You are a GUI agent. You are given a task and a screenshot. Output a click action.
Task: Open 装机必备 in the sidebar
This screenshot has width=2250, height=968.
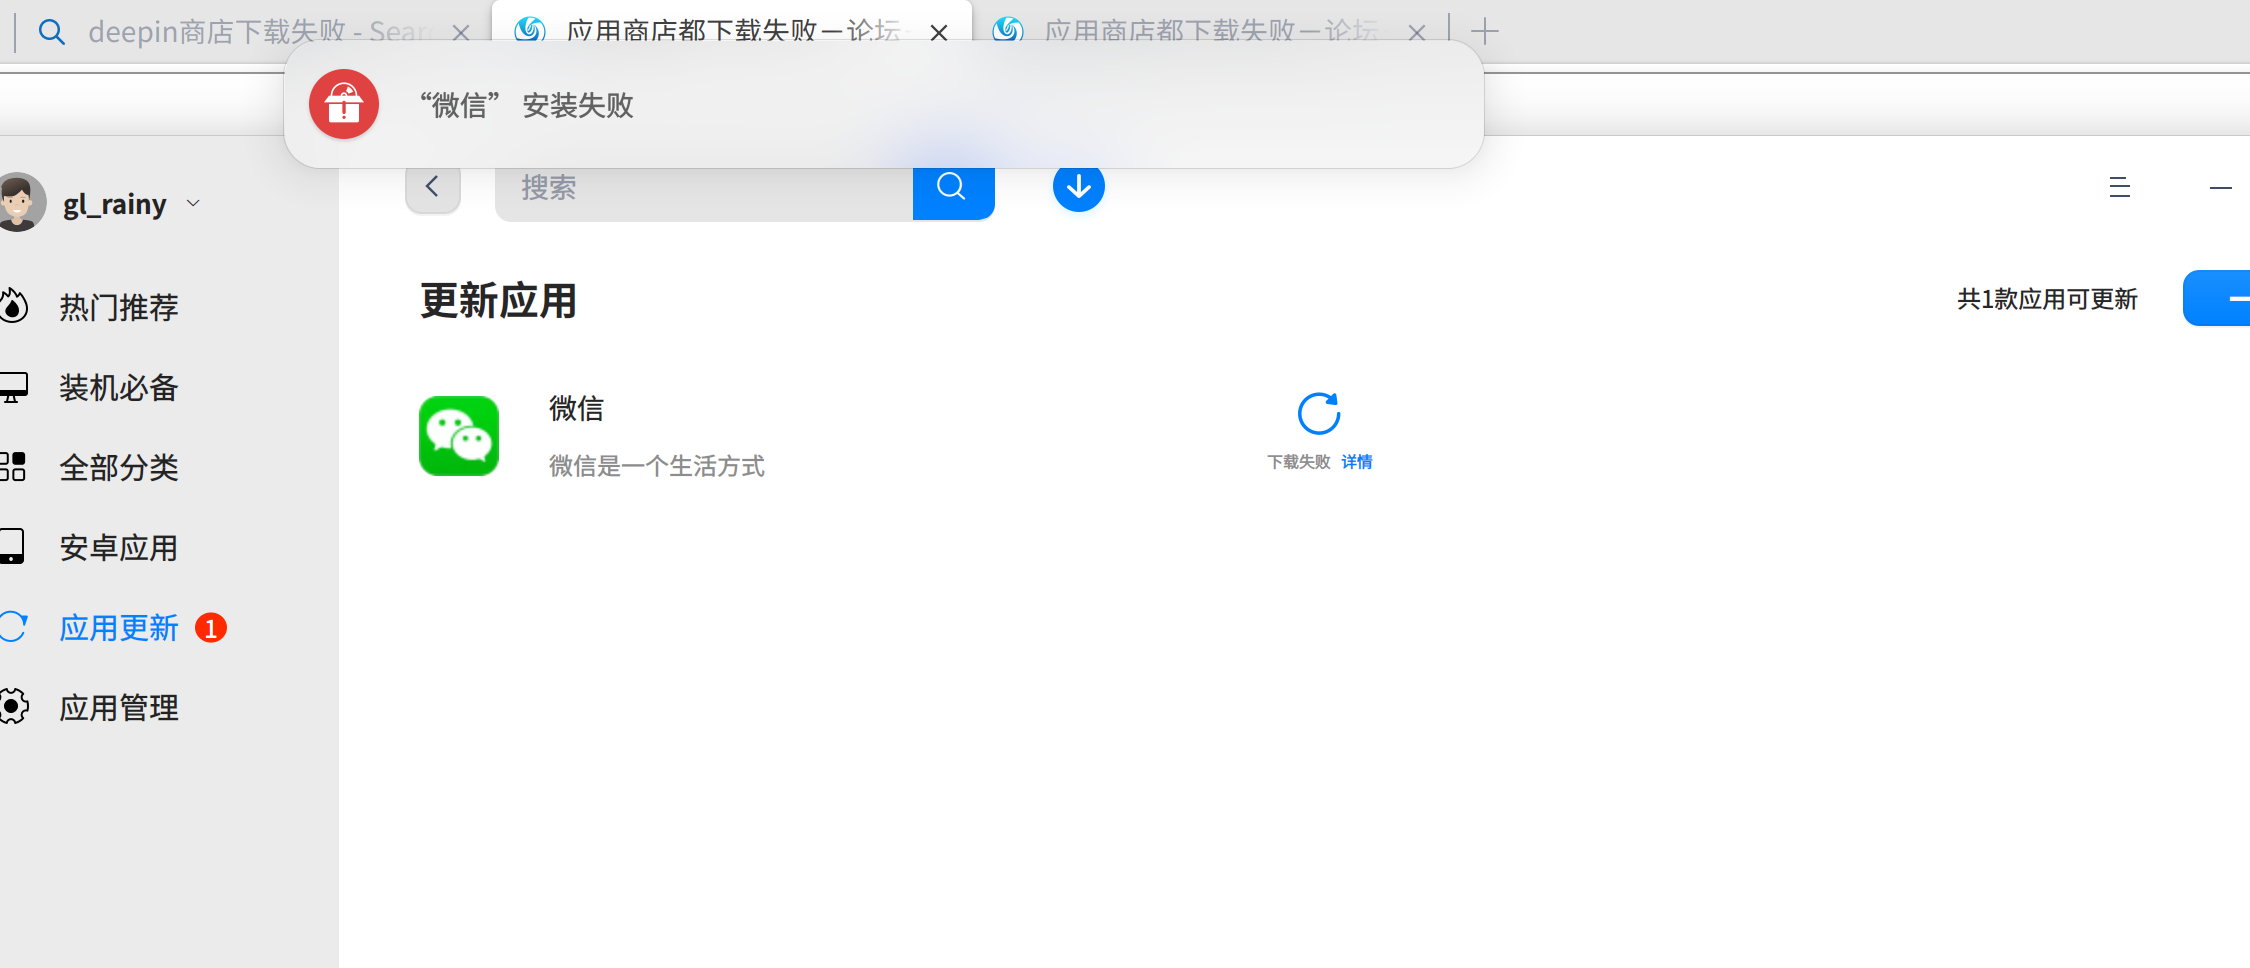click(119, 387)
